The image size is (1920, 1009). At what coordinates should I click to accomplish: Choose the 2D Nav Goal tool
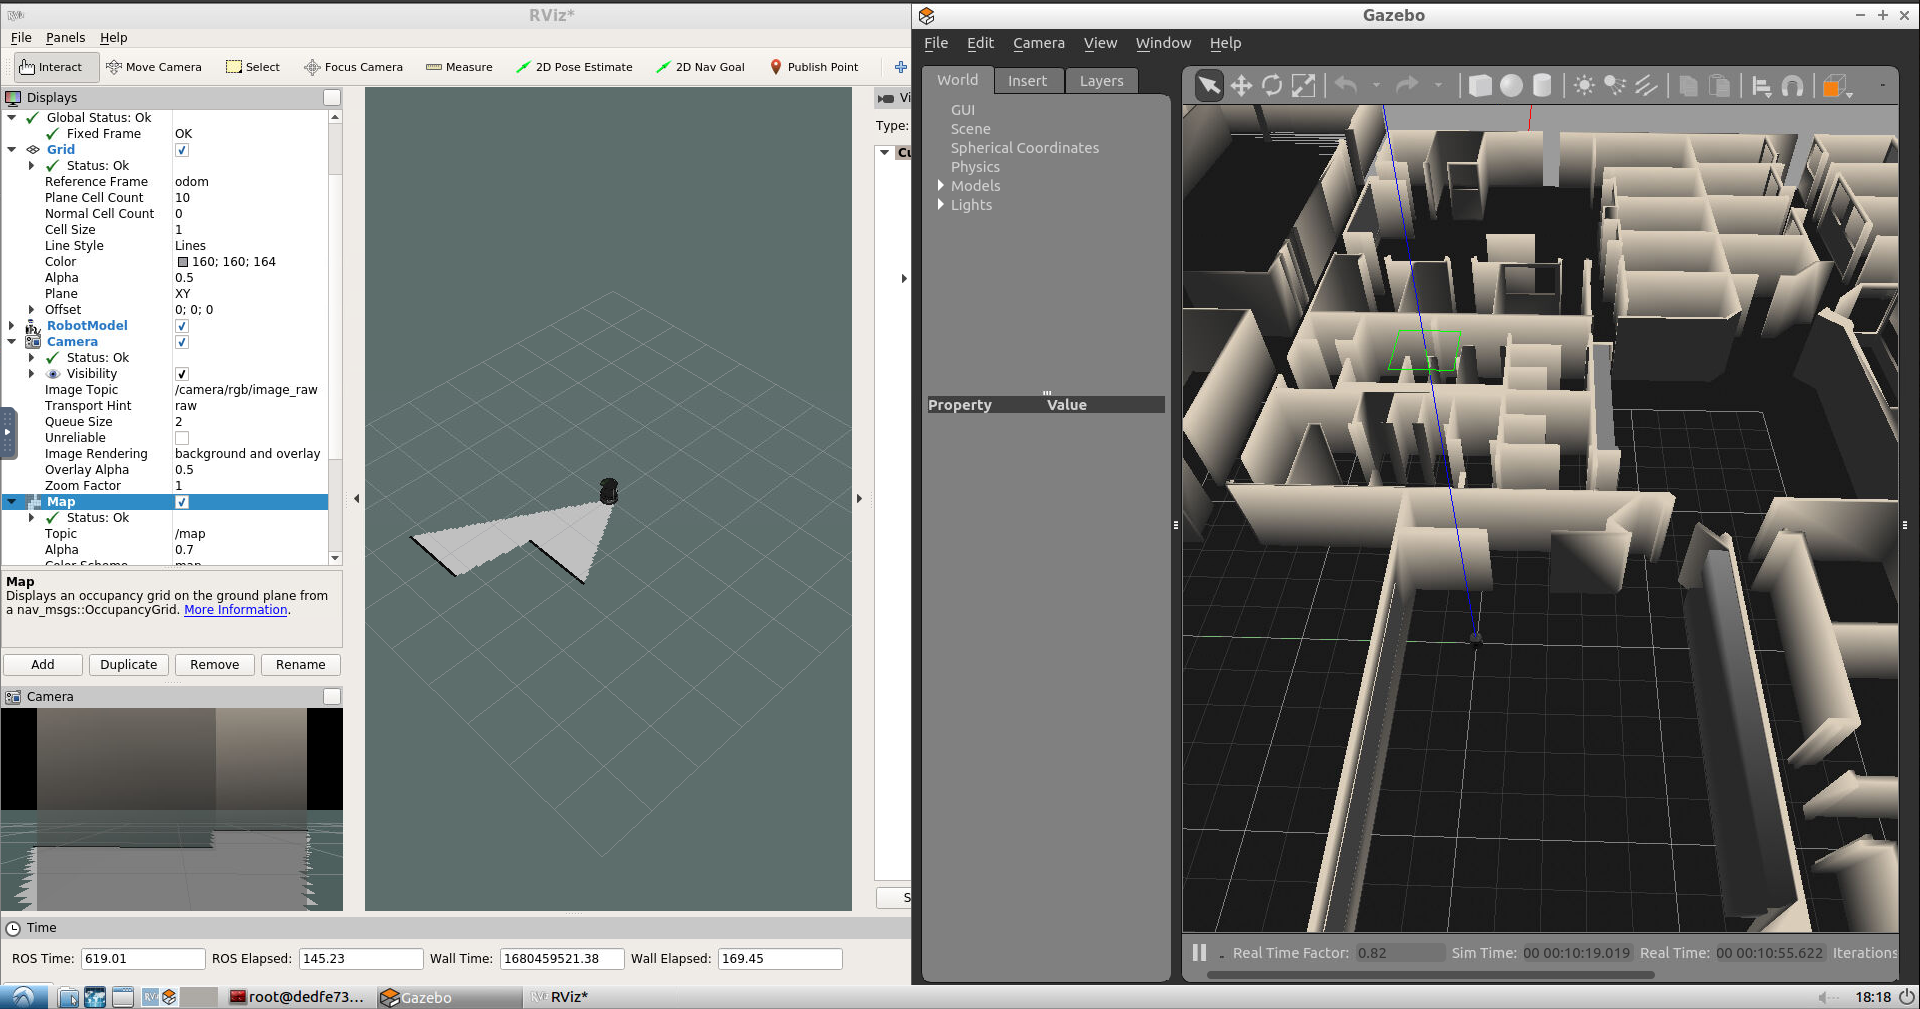[x=700, y=67]
